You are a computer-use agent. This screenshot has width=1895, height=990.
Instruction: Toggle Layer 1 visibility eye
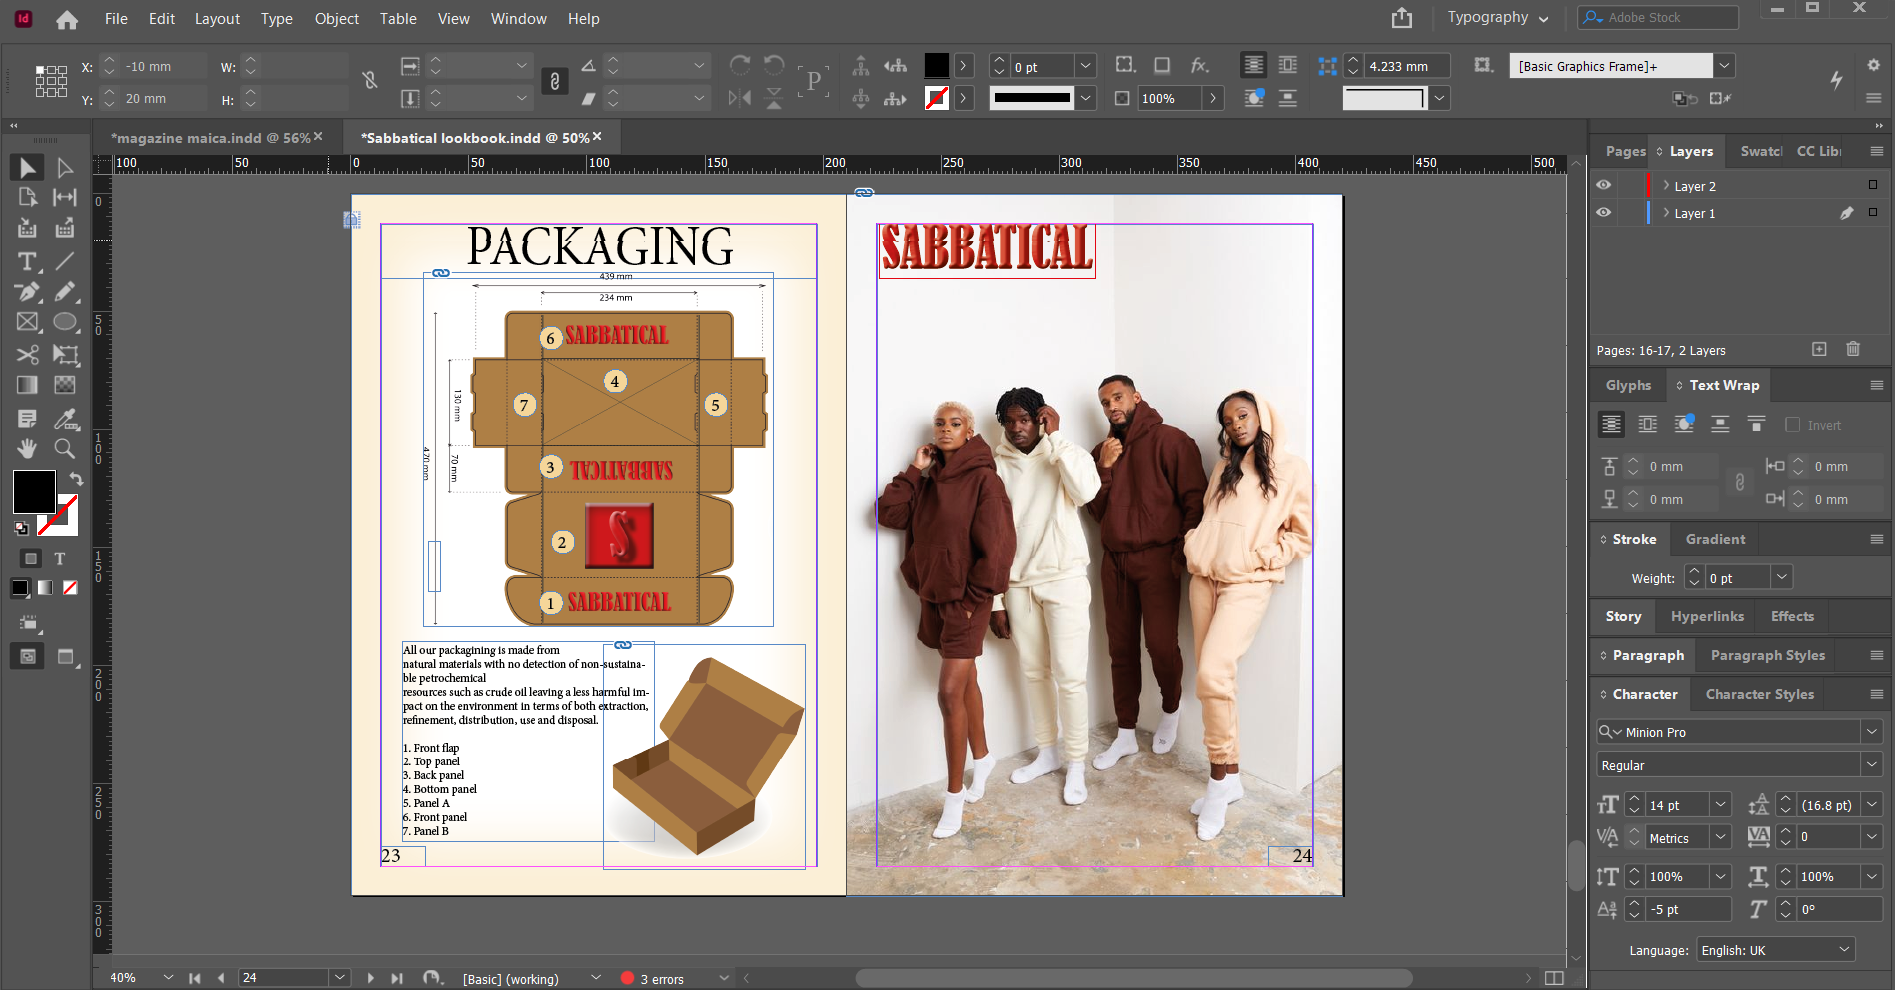[x=1604, y=213]
